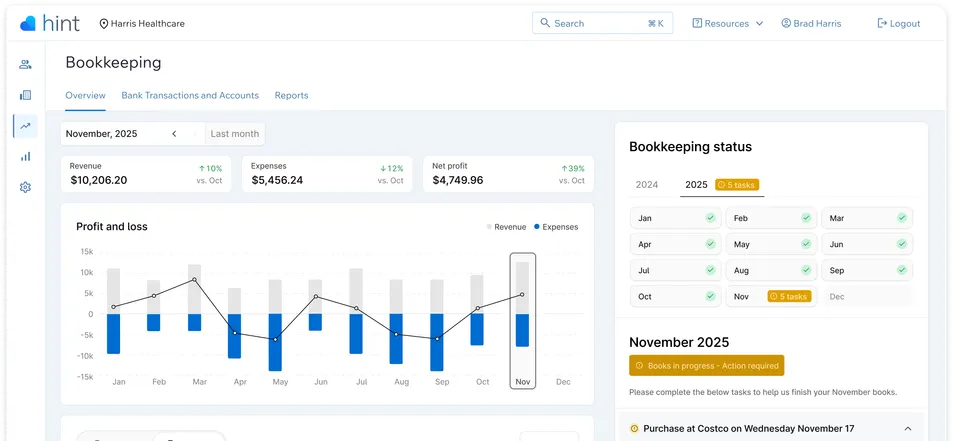Screen dimensions: 953x441
Task: Click the 5 tasks badge beside 2025
Action: tap(737, 185)
